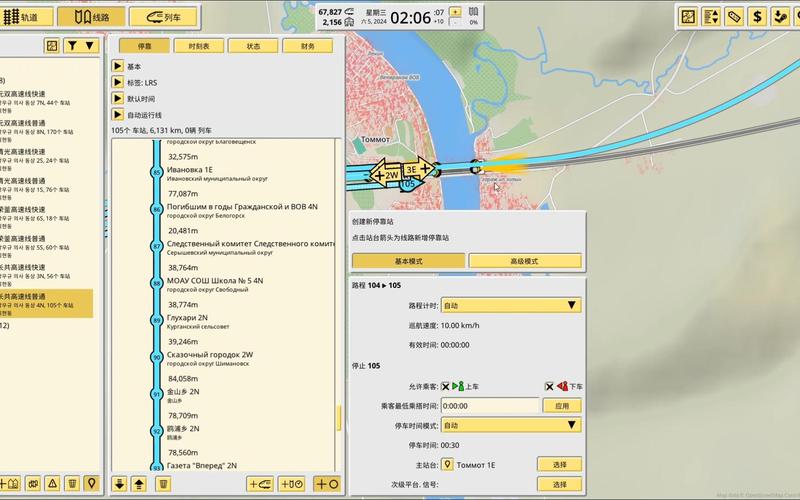800x500 pixels.
Task: Delete selected line with trash icon
Action: (x=72, y=483)
